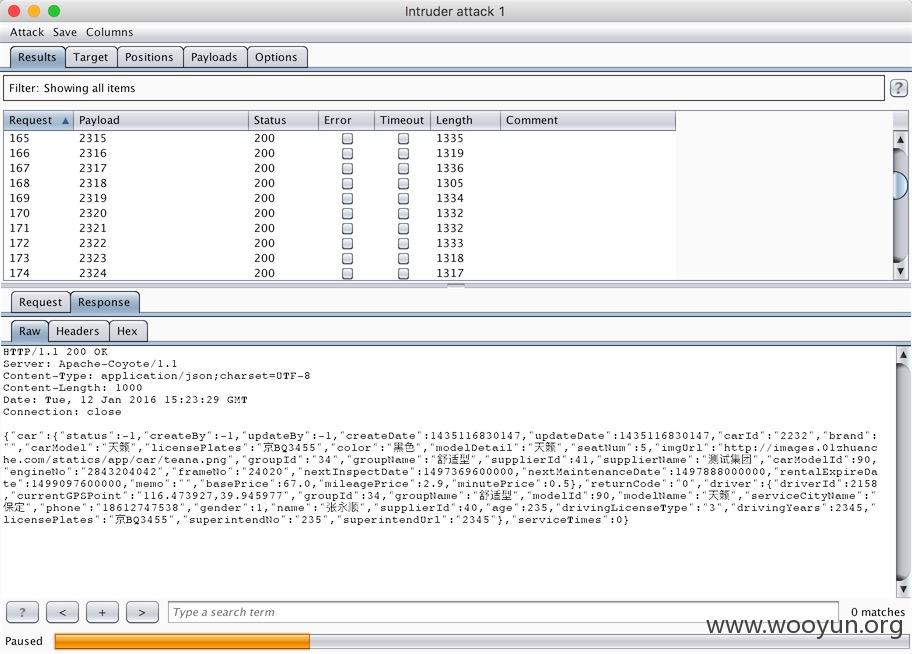
Task: Toggle Timeout checkbox for request 174
Action: coord(403,273)
